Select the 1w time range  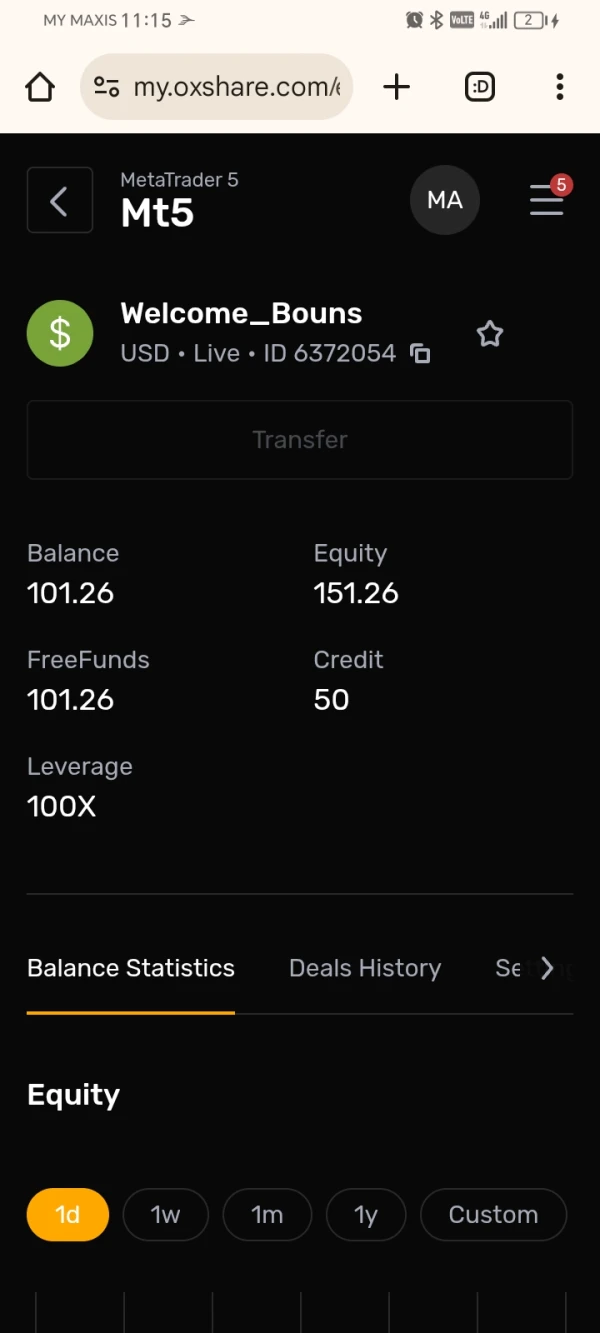pos(165,1215)
